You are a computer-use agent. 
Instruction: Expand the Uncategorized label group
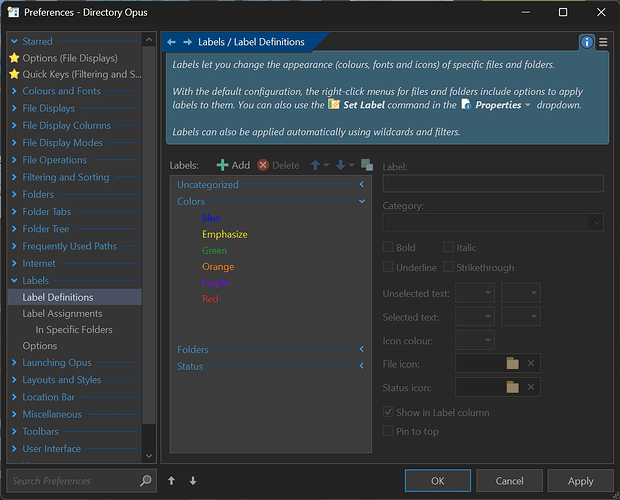pyautogui.click(x=362, y=184)
